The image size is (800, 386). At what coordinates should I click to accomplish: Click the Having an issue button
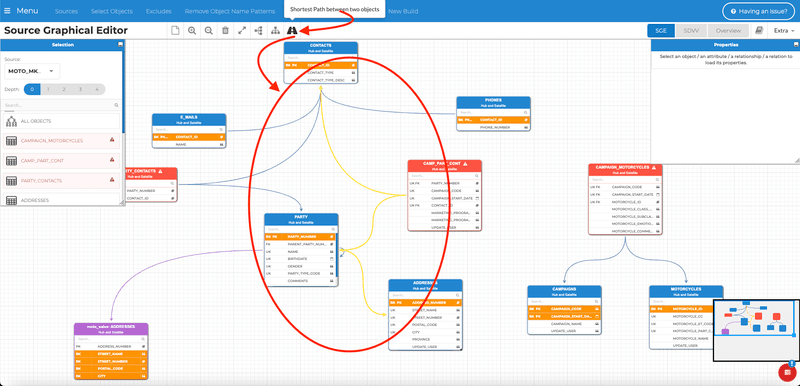tap(758, 11)
